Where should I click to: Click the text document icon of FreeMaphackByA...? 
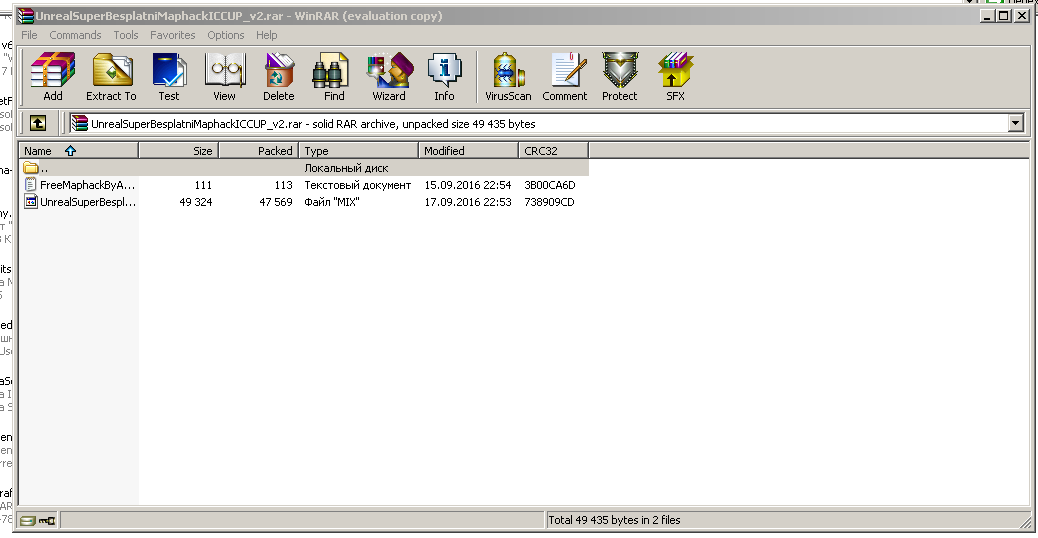click(30, 185)
